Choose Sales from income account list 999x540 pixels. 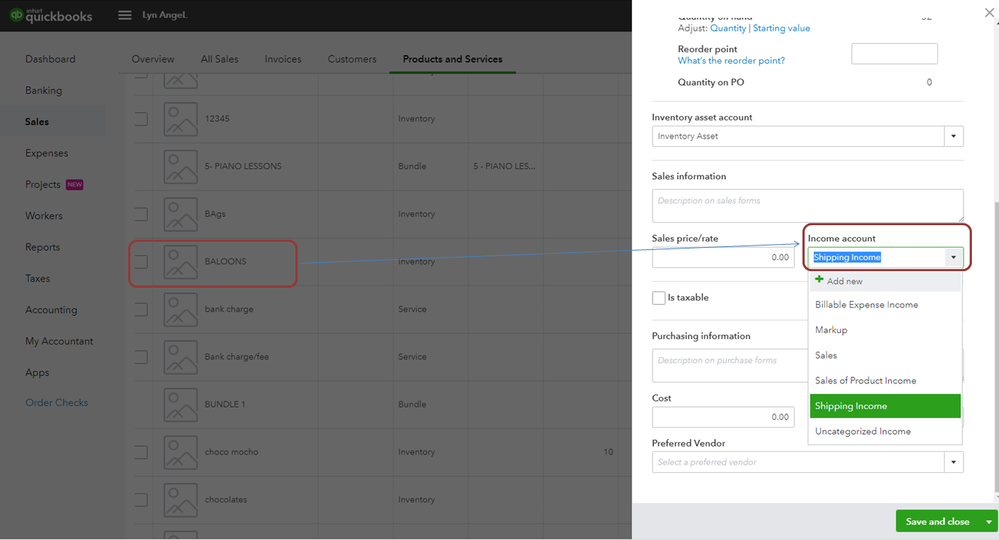point(885,355)
